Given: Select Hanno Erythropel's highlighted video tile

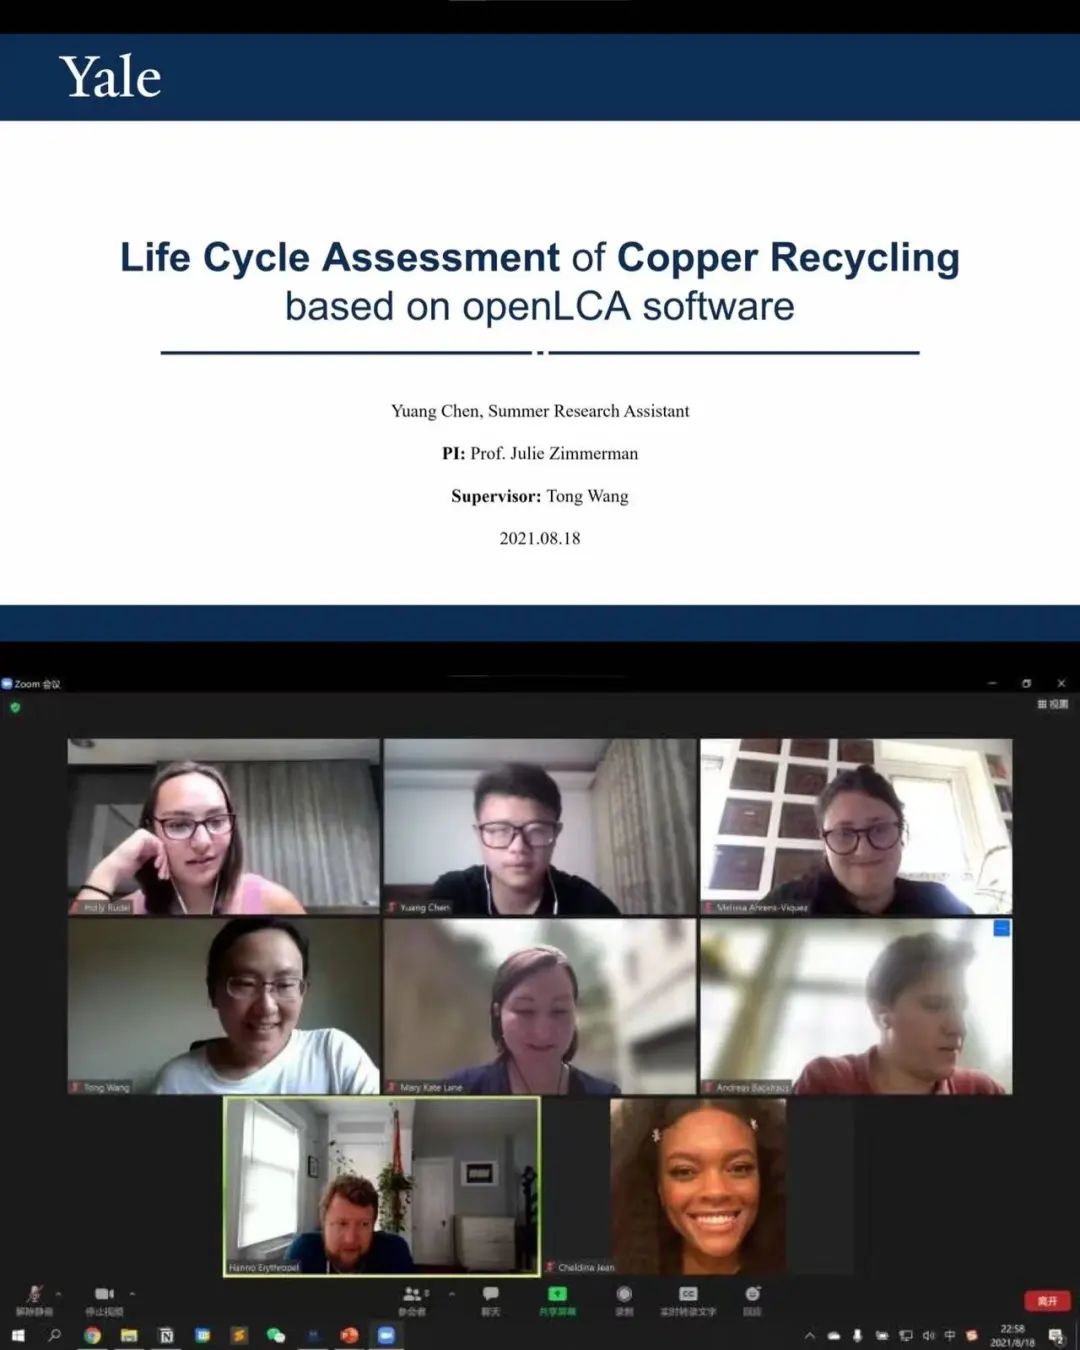Looking at the screenshot, I should coord(381,1186).
